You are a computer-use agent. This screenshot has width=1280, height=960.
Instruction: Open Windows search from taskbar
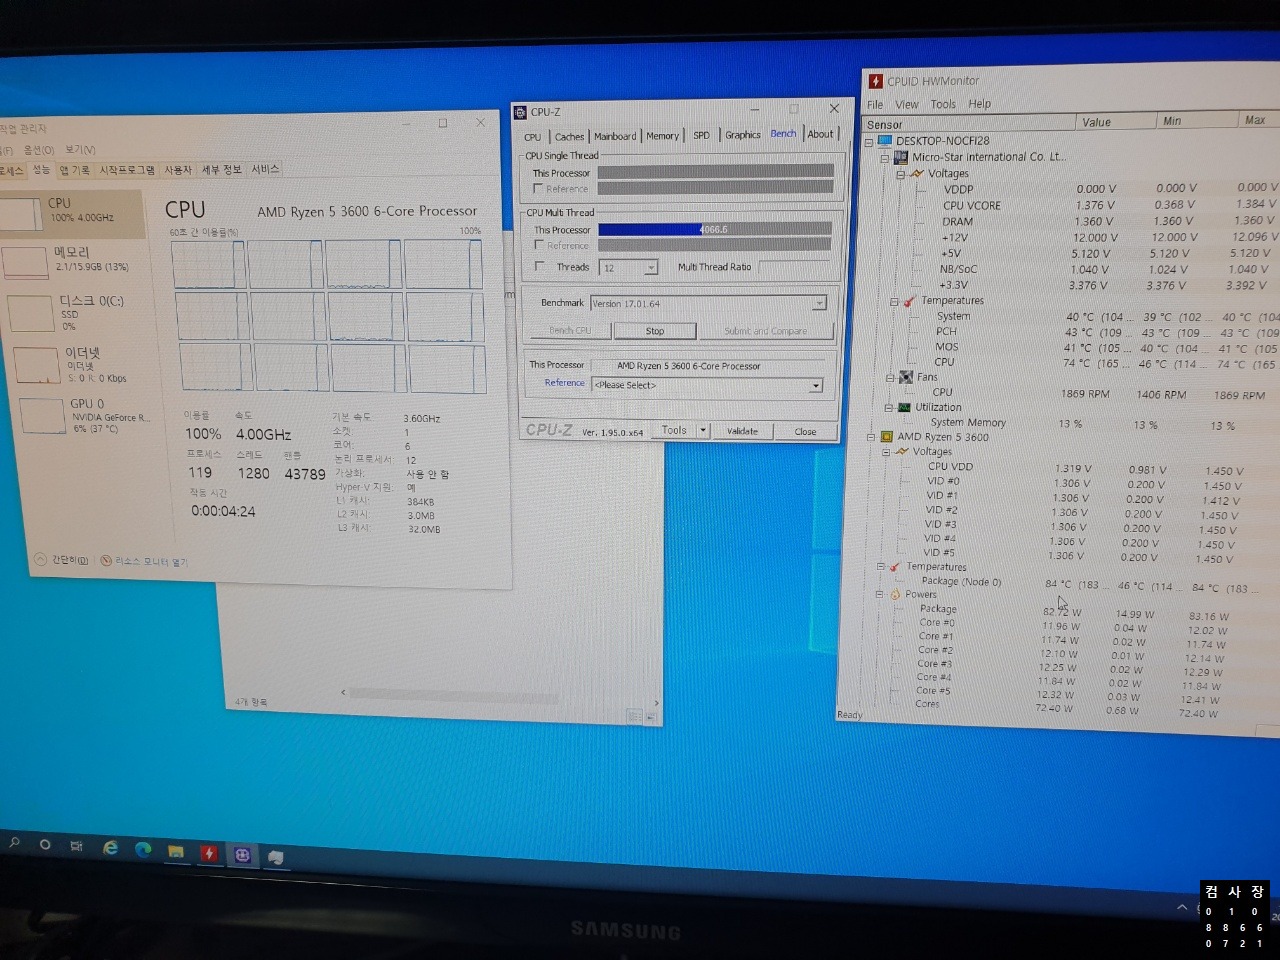point(14,843)
